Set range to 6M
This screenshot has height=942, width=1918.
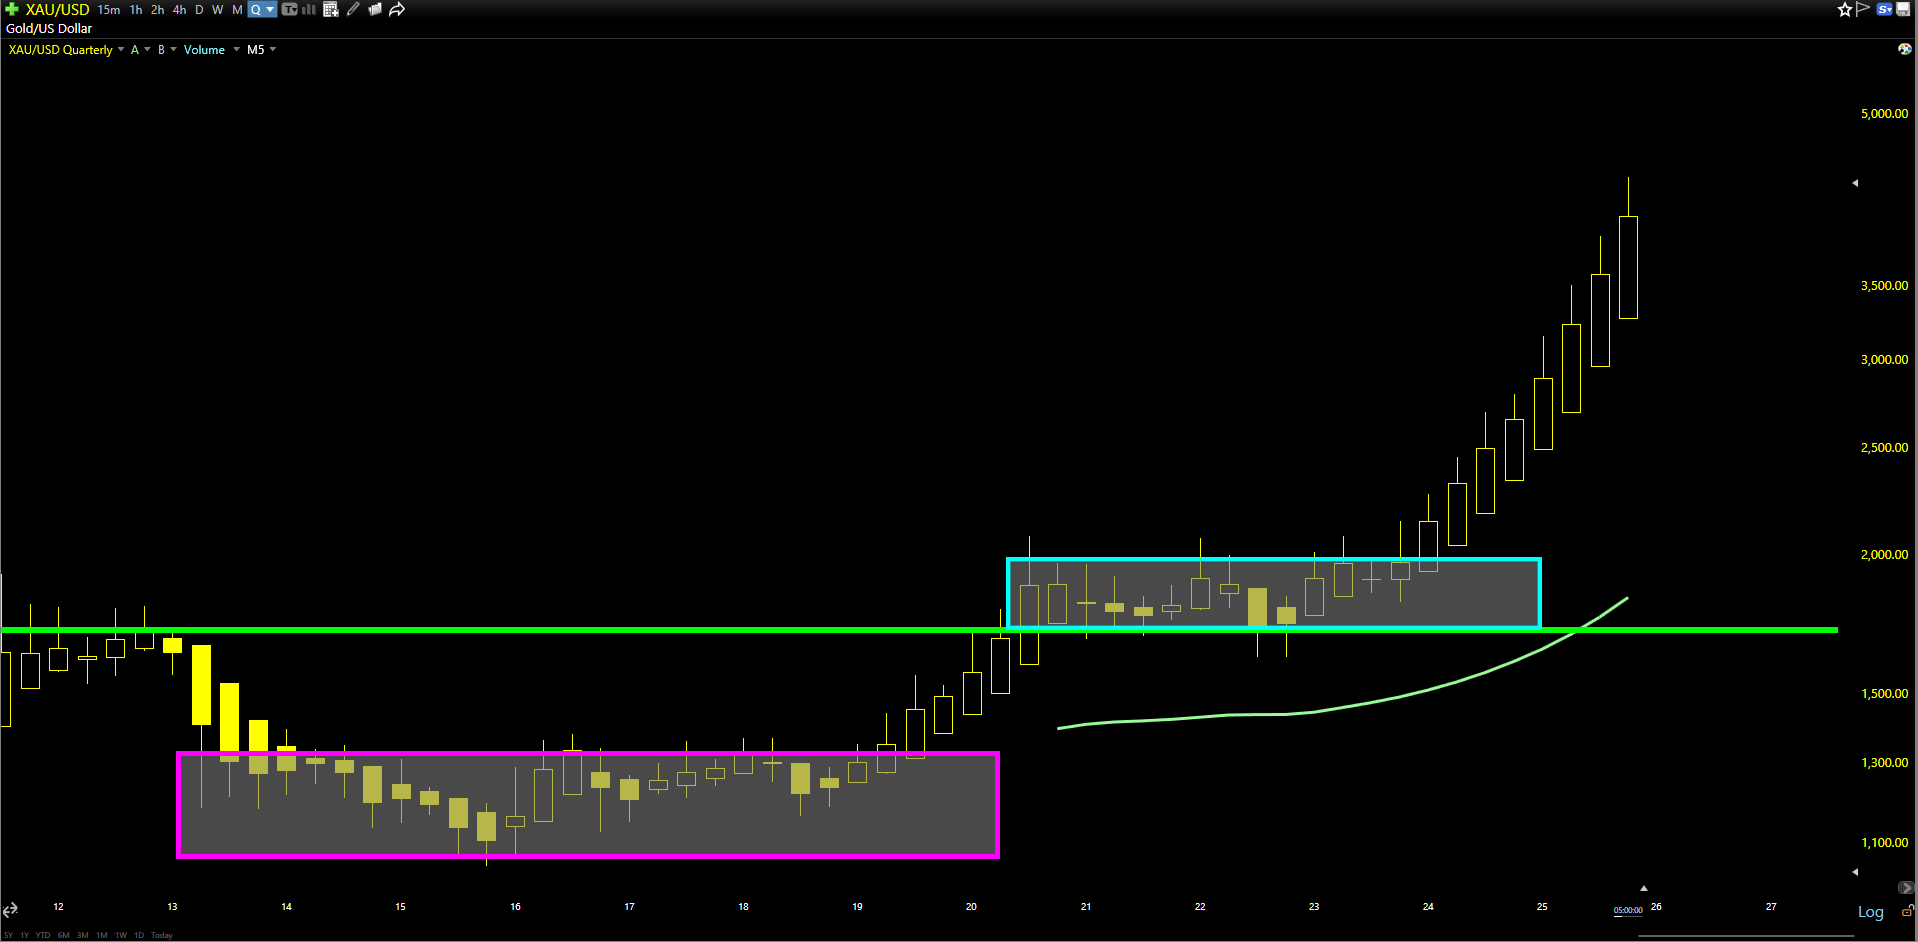click(64, 936)
